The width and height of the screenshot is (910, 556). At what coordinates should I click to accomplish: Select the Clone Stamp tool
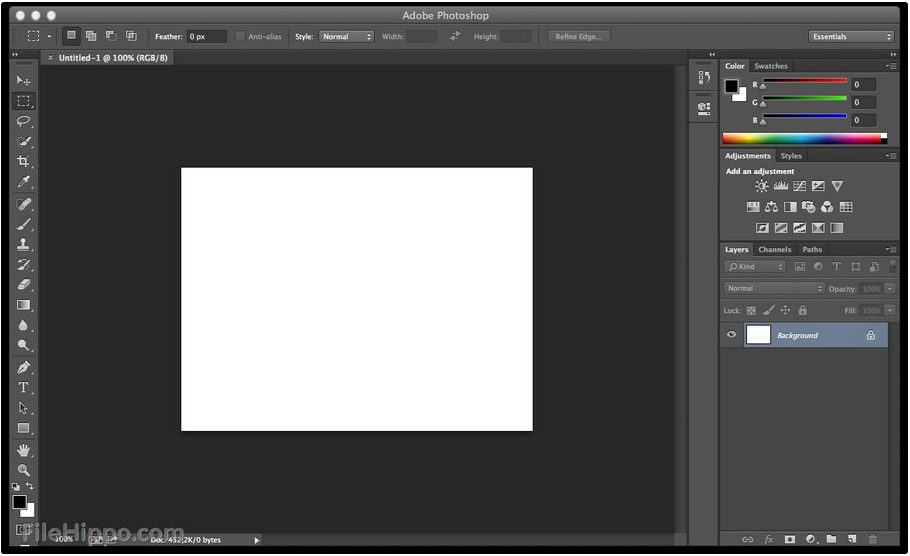point(23,244)
